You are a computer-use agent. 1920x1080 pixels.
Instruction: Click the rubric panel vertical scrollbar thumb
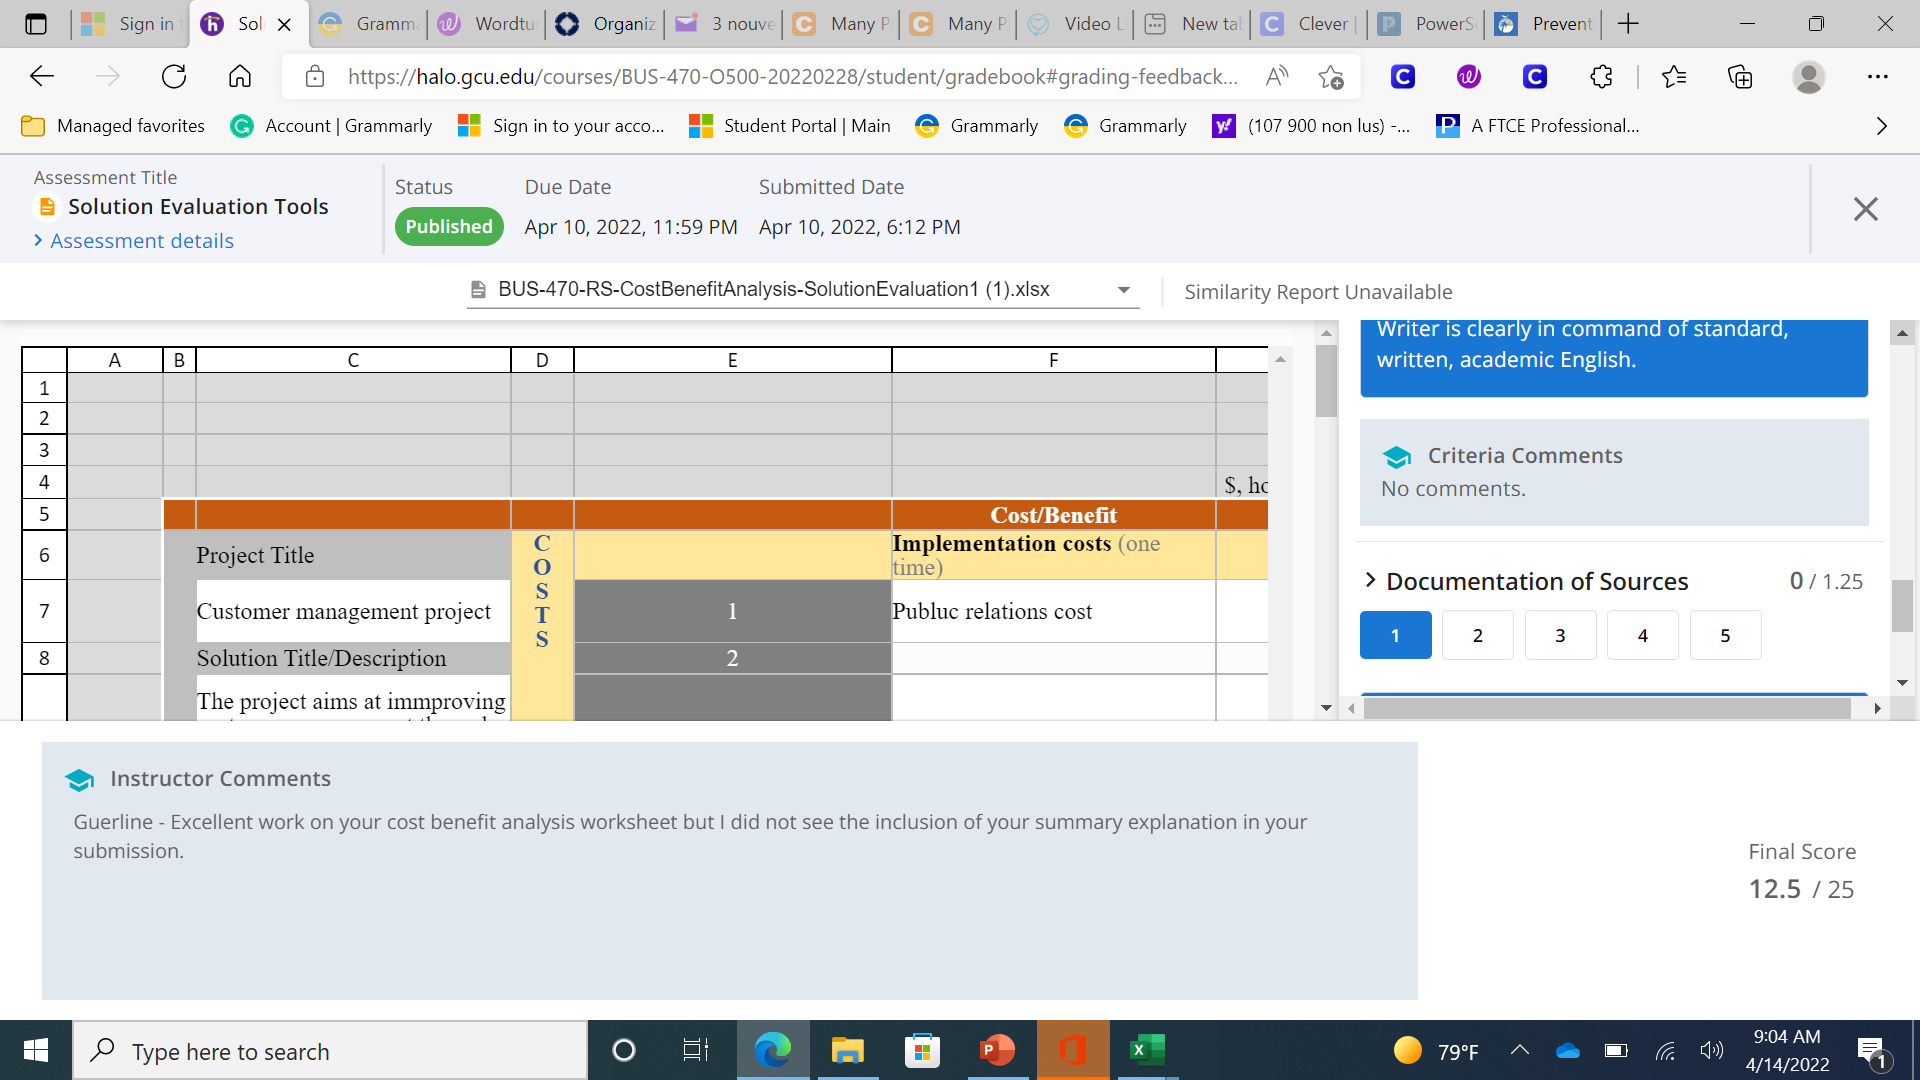(1902, 606)
